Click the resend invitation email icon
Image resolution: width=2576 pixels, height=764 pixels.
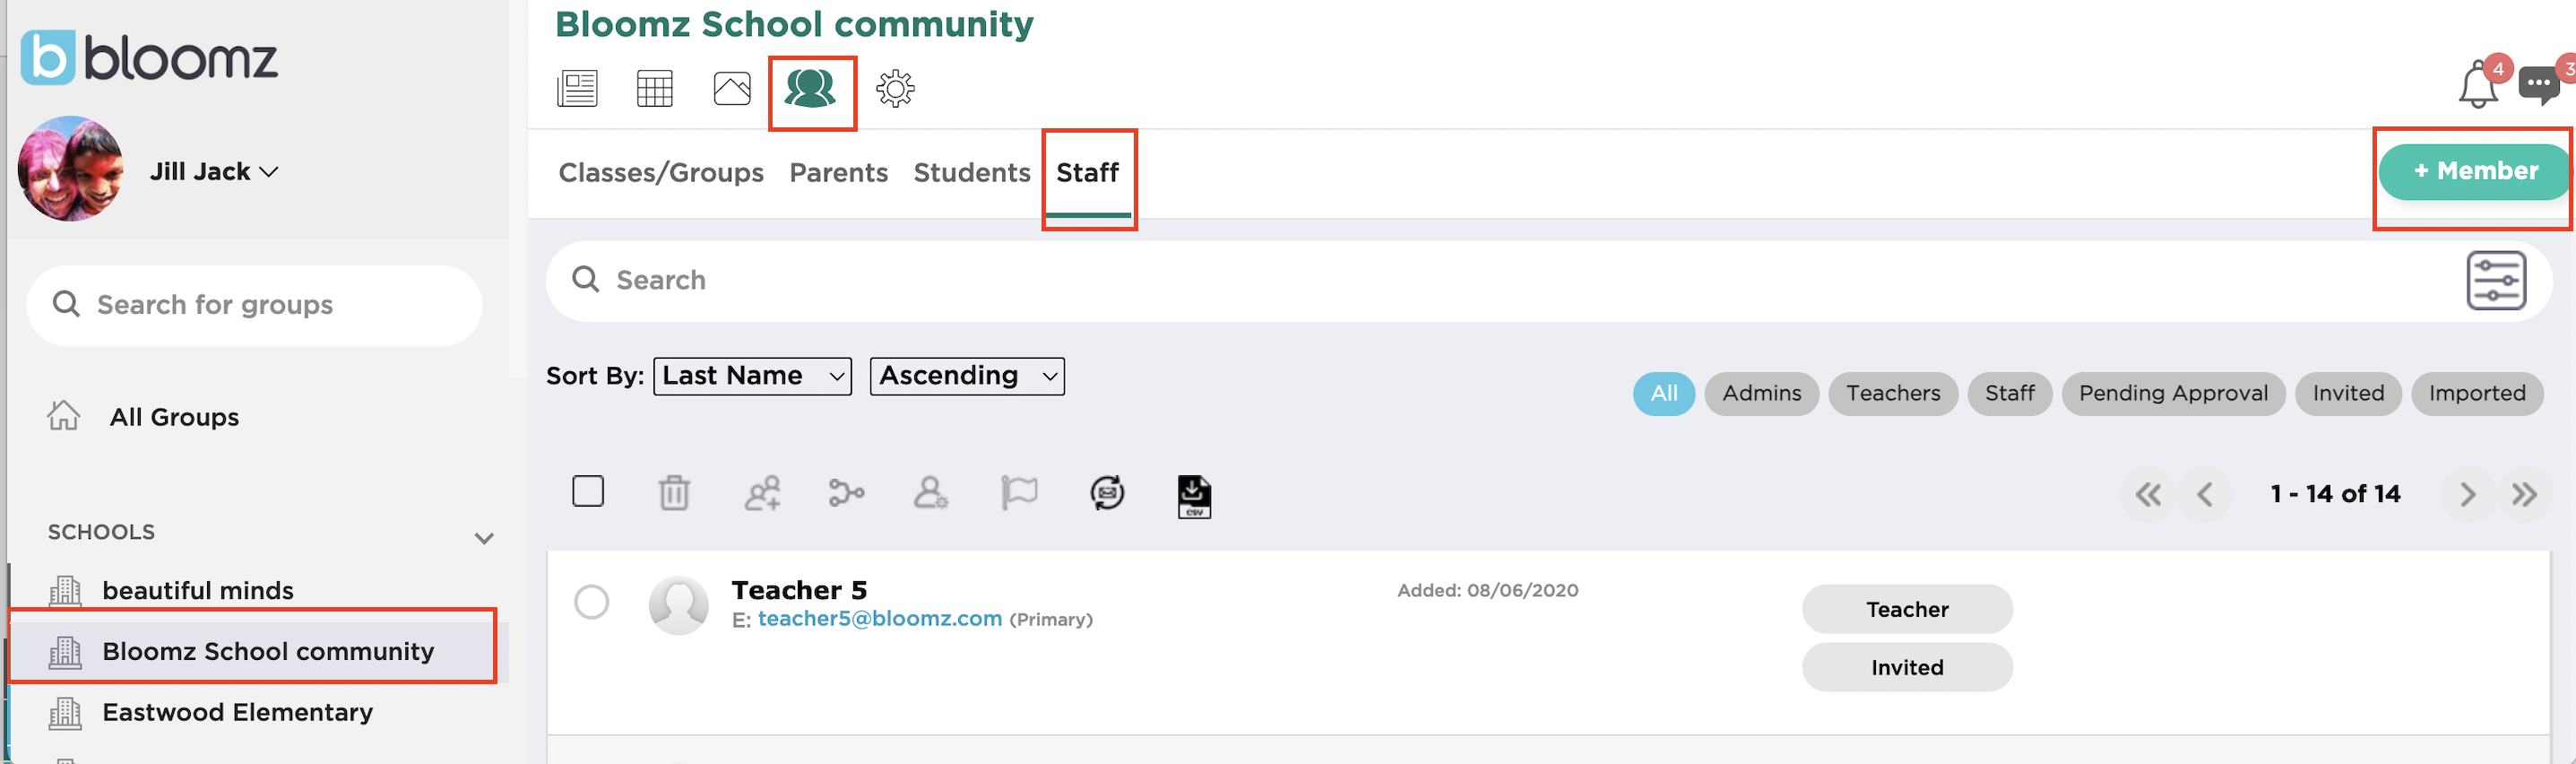pos(1107,493)
